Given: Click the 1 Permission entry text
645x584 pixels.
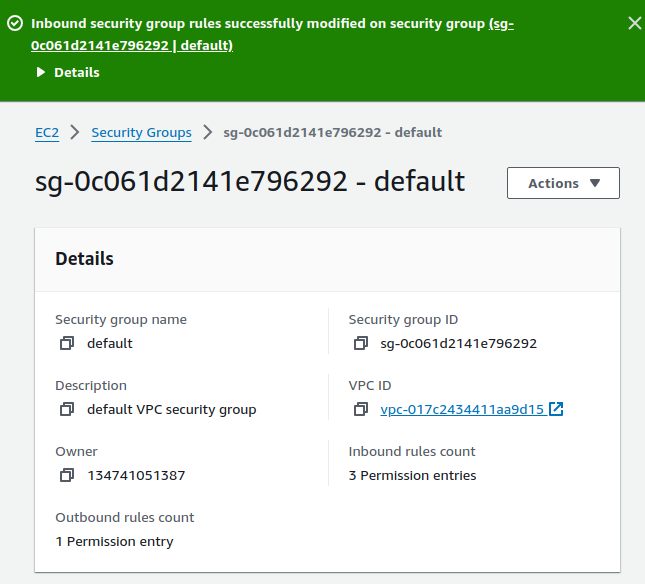Looking at the screenshot, I should pos(114,541).
